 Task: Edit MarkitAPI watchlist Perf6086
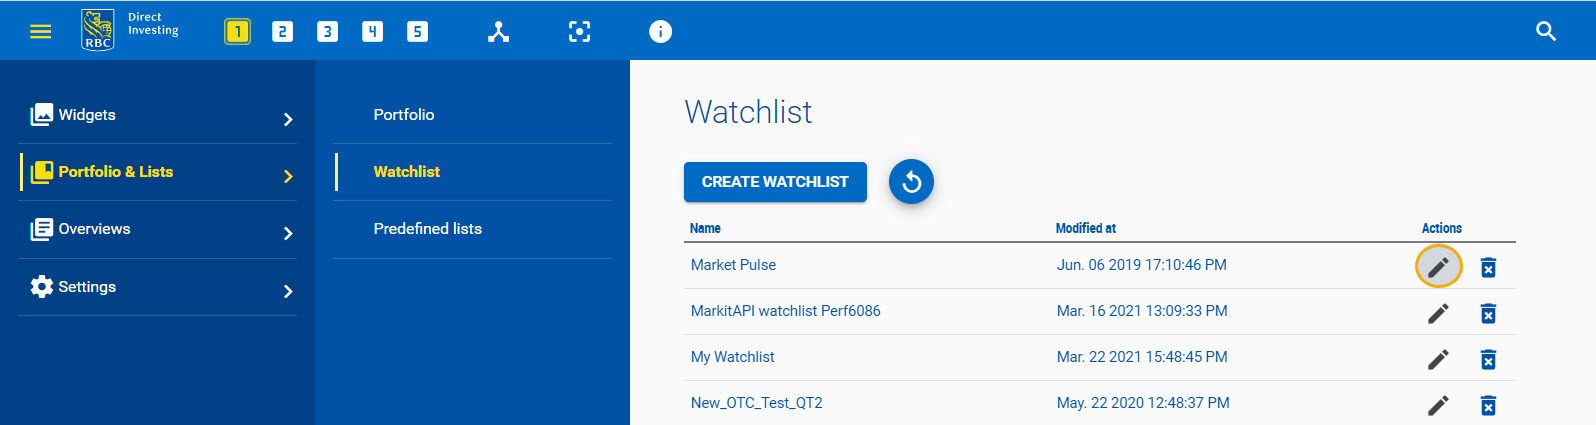point(1438,313)
